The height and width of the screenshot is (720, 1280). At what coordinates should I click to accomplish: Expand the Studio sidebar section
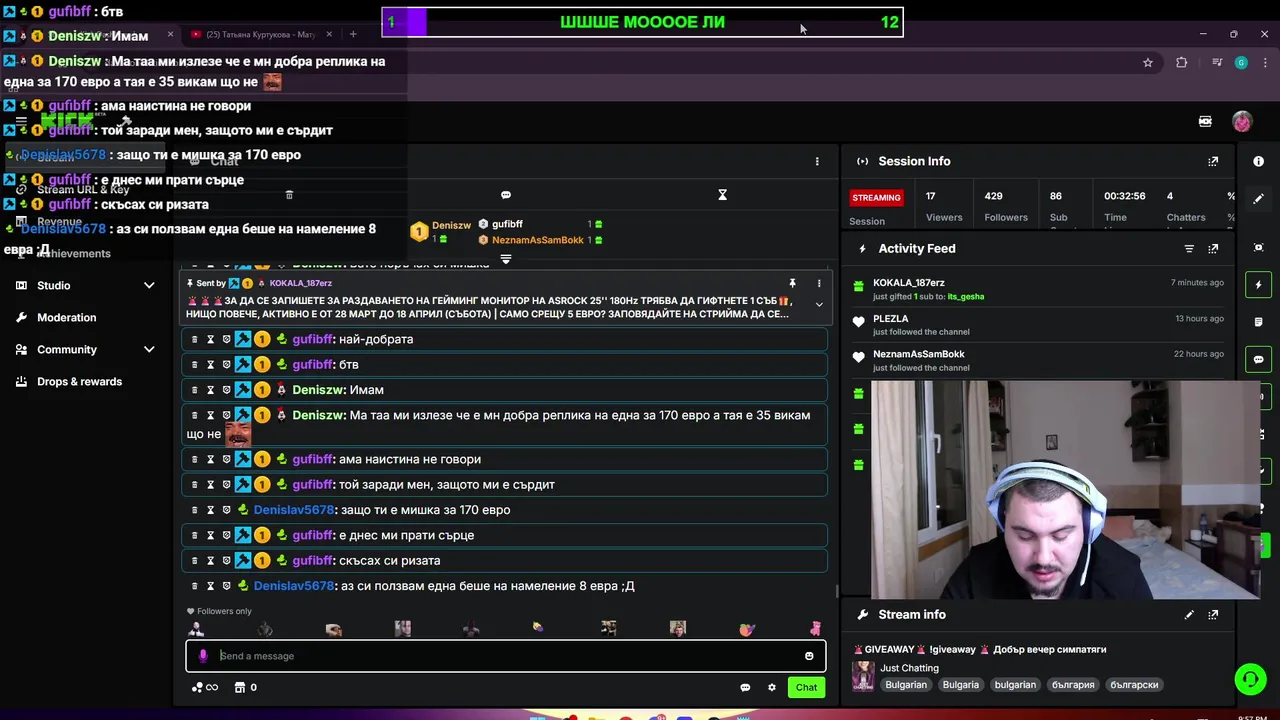[86, 285]
